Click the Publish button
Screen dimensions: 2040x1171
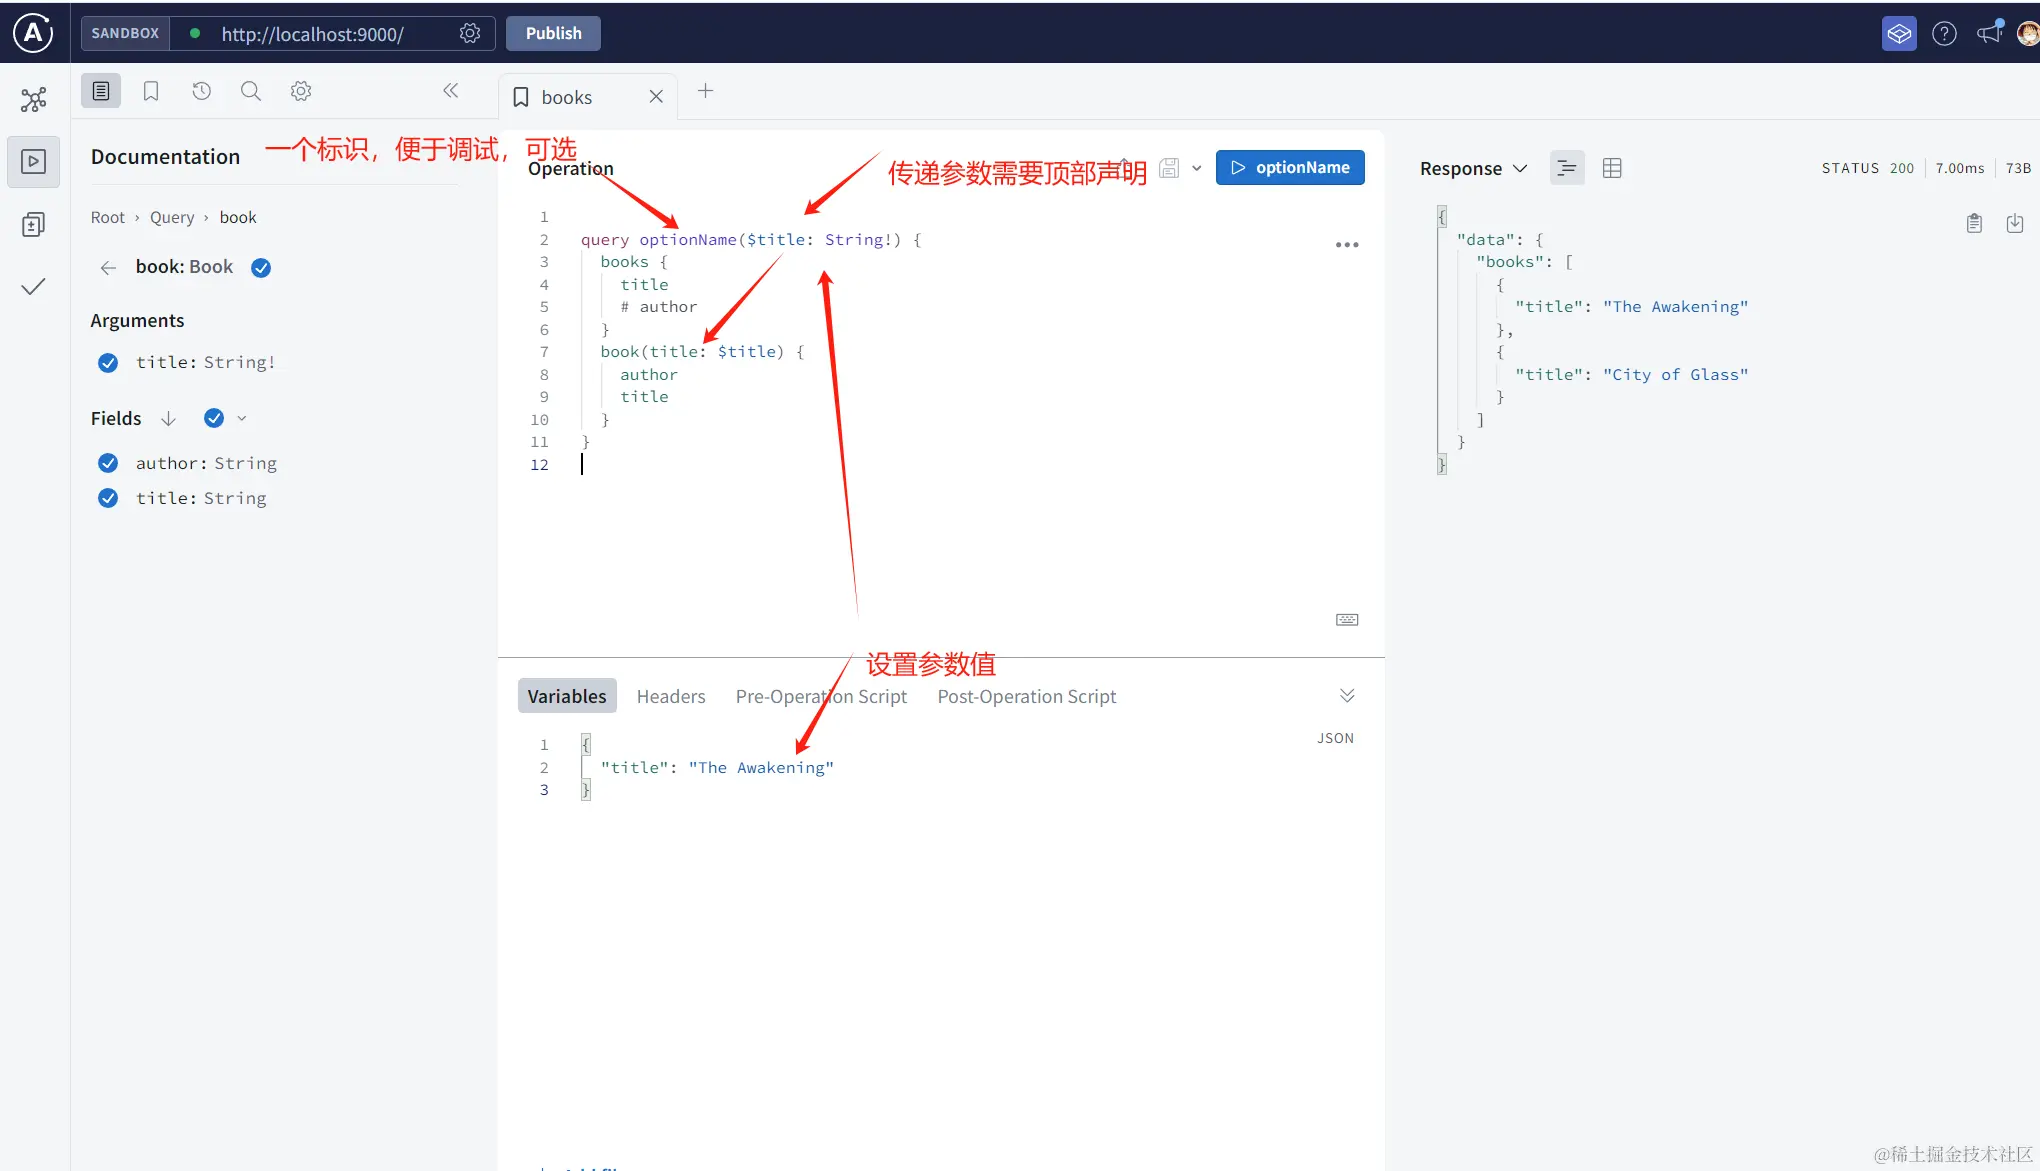point(553,33)
